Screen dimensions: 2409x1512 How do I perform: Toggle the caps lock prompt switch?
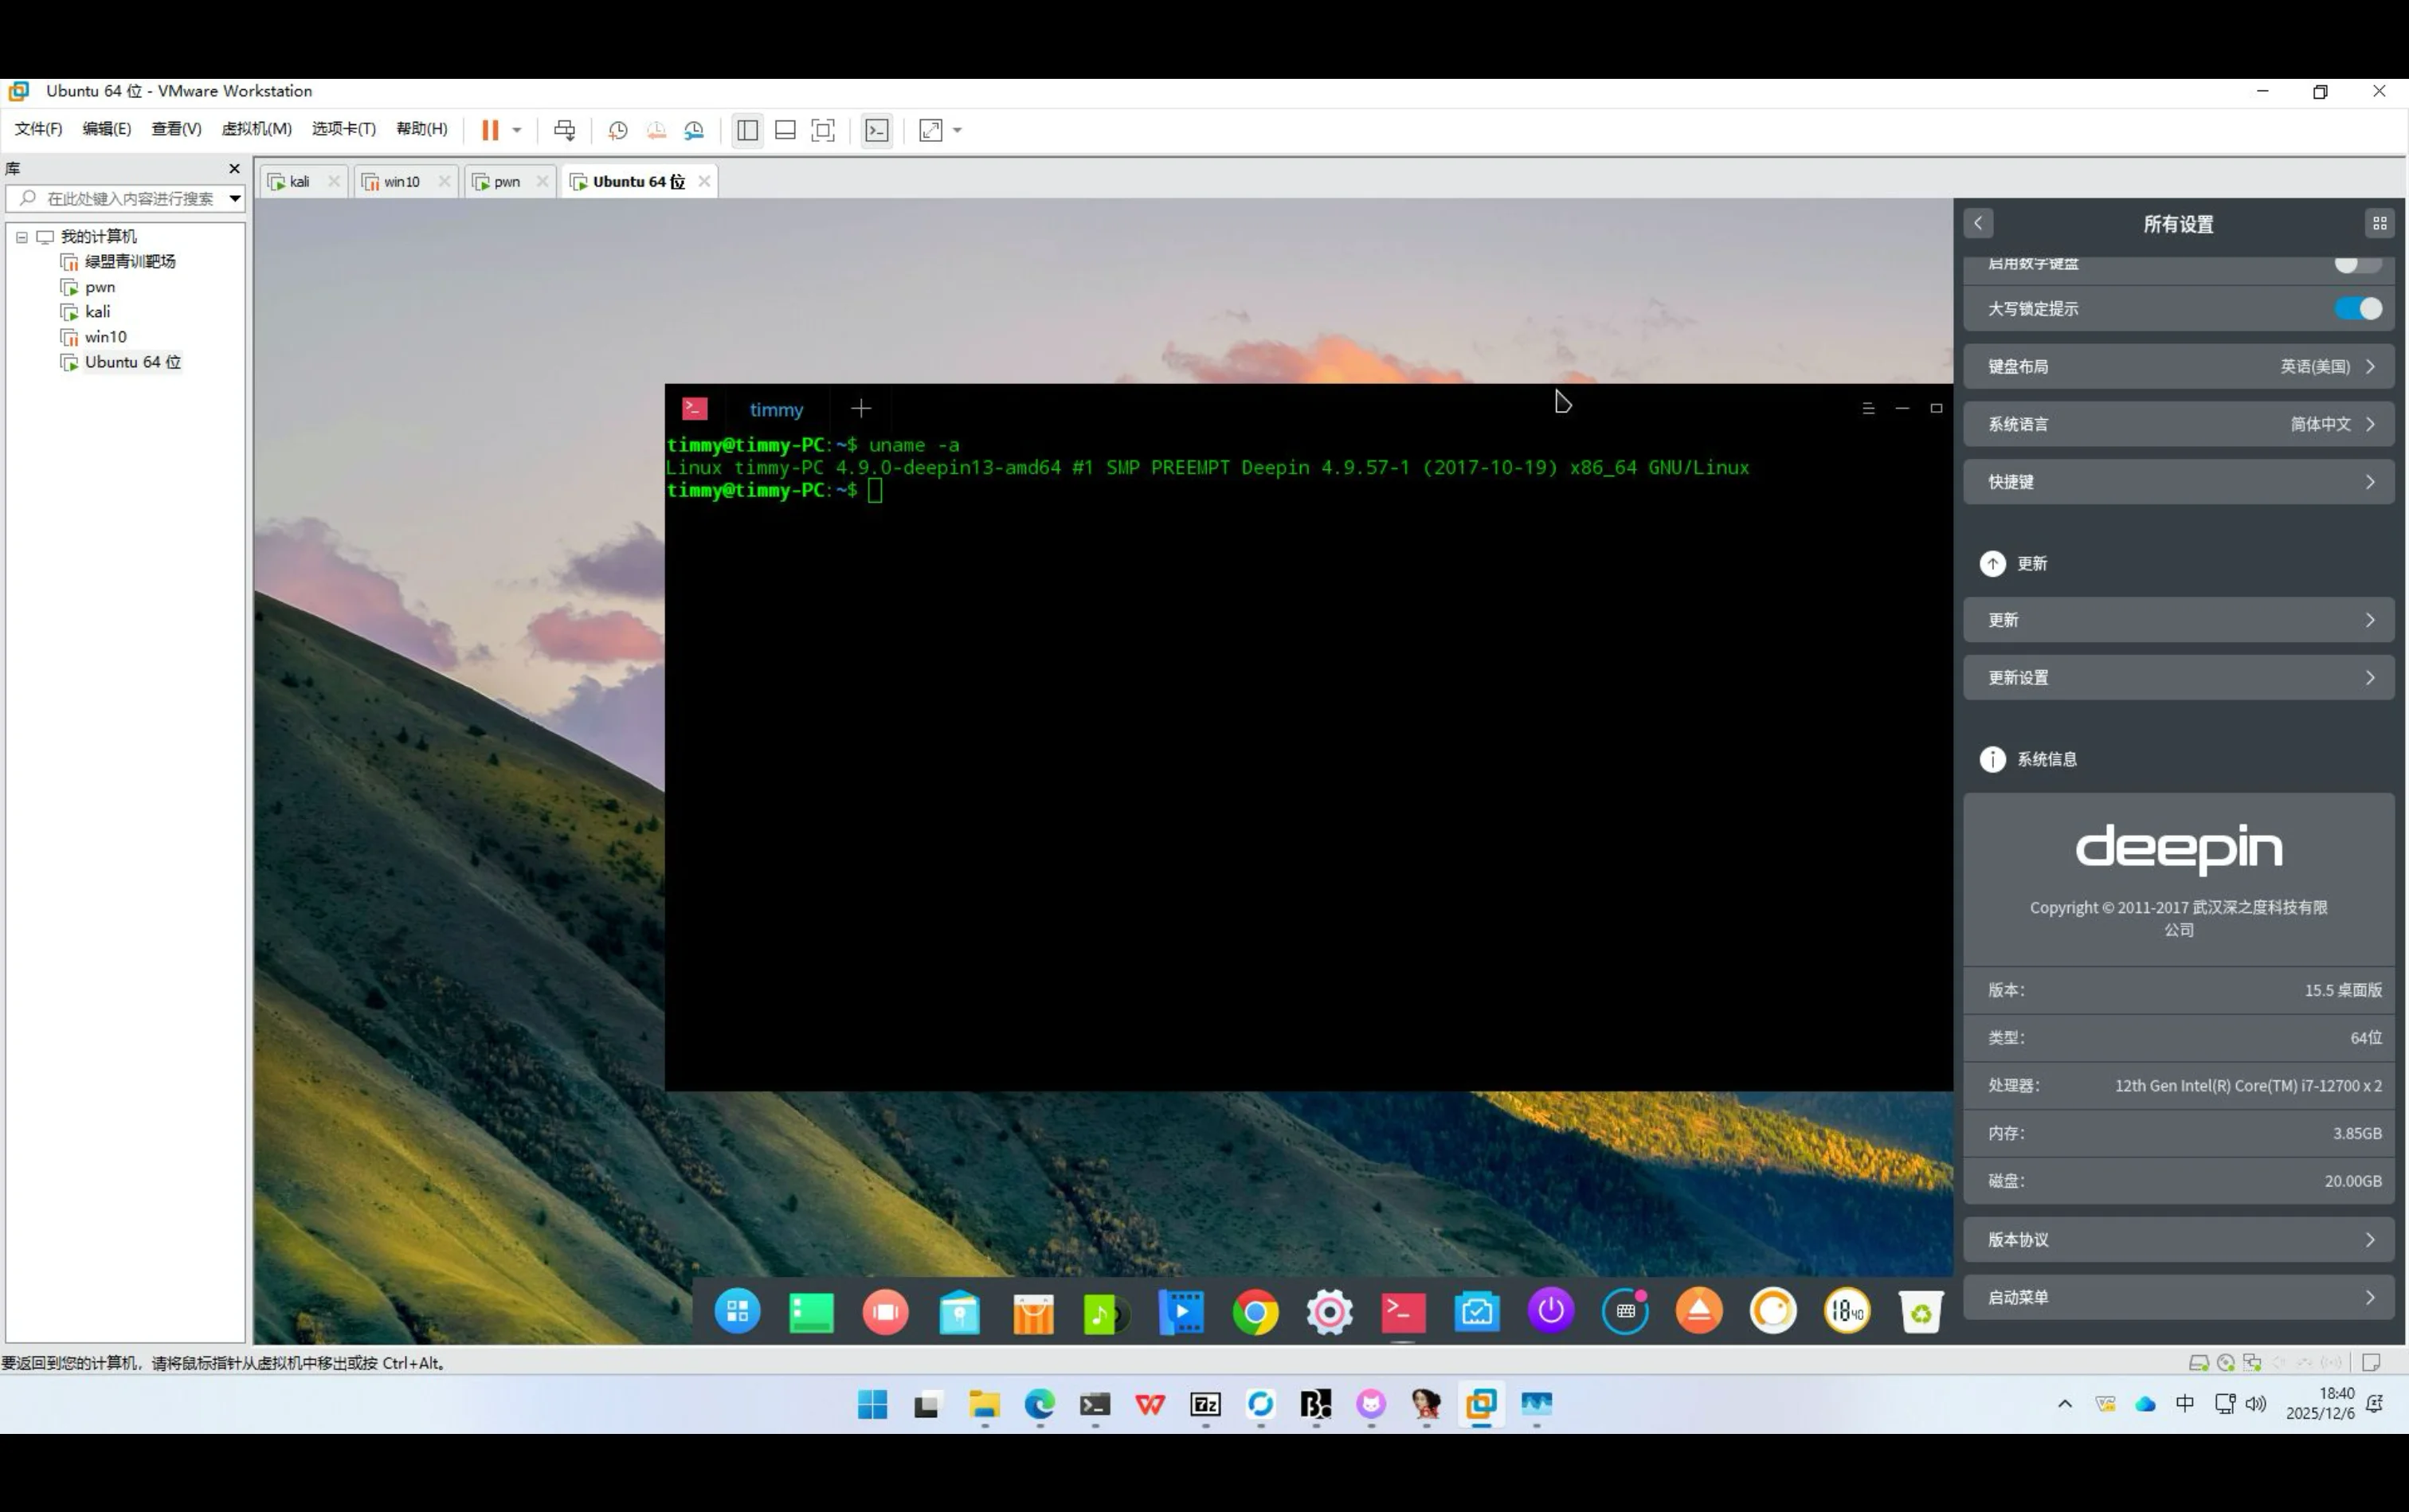[2358, 309]
